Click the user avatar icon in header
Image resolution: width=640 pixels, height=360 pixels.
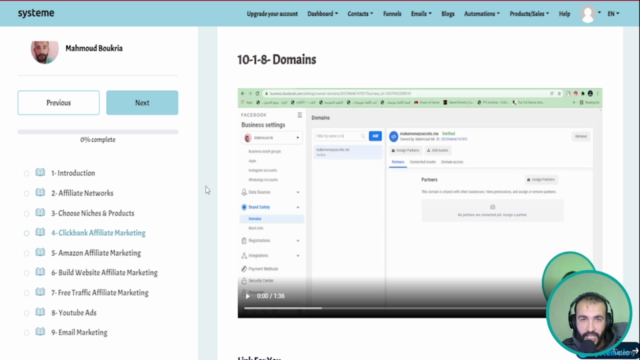coord(588,14)
